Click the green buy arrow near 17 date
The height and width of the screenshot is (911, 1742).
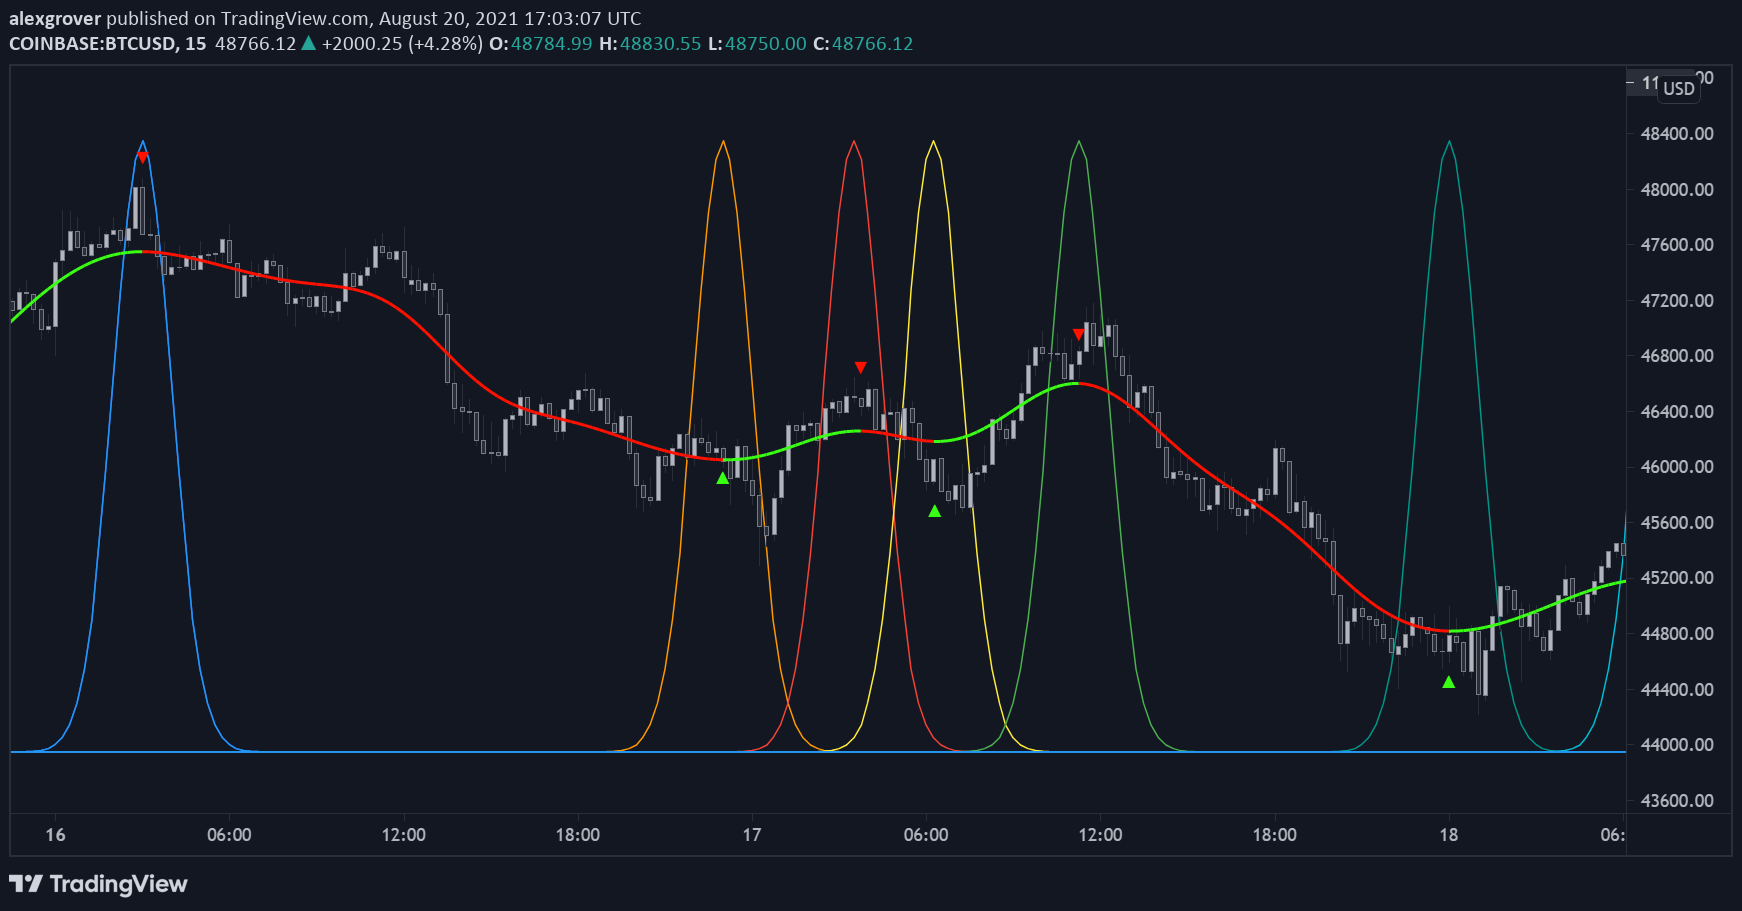pos(723,478)
